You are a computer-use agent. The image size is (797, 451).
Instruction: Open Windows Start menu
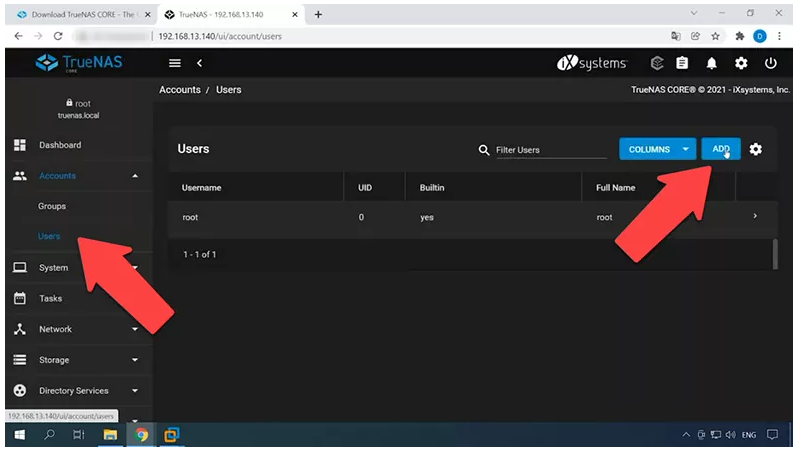pyautogui.click(x=19, y=435)
